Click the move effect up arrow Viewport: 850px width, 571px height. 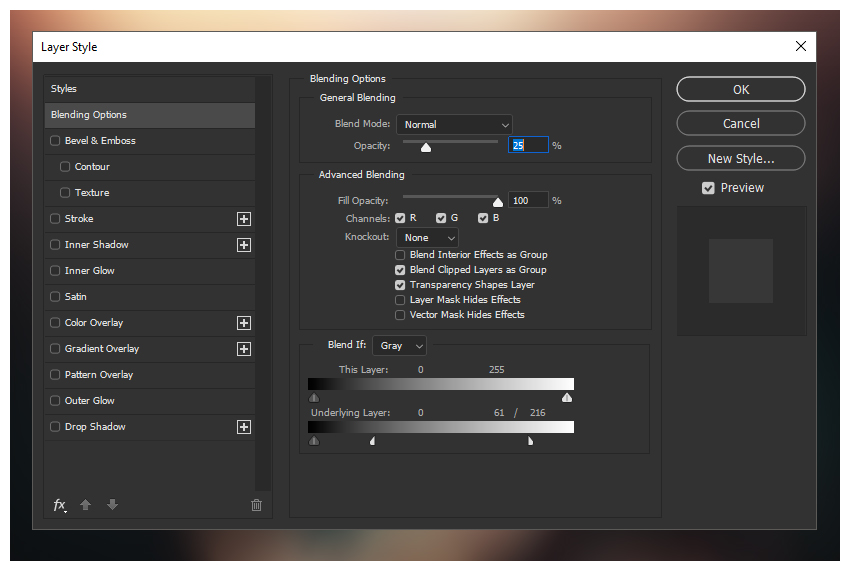[85, 505]
